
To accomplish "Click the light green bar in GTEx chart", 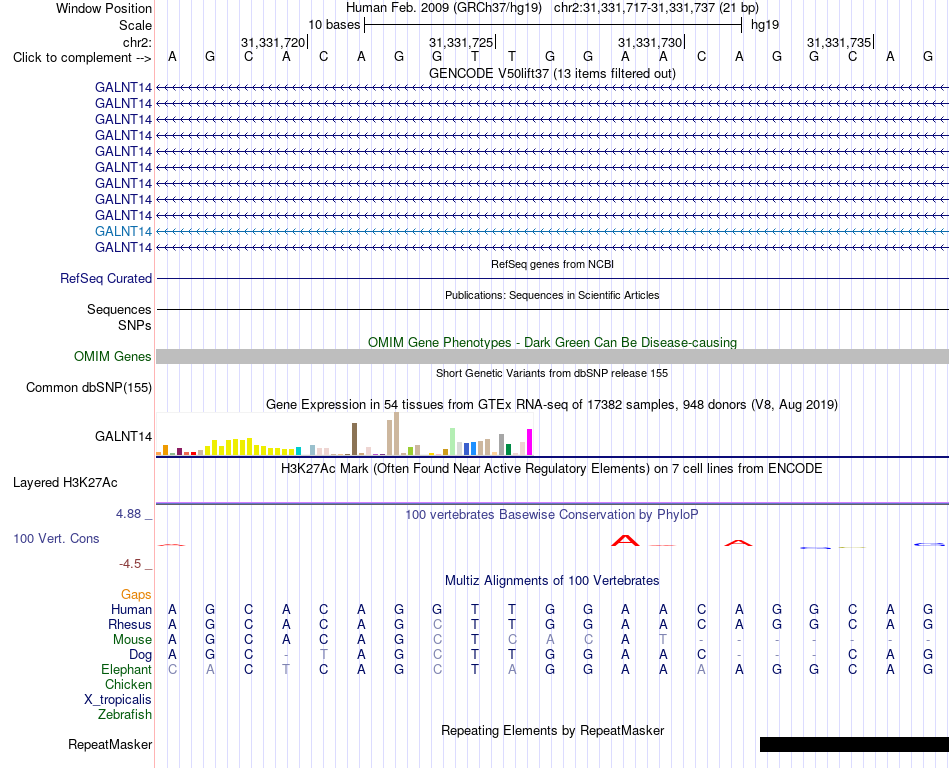I will 453,442.
